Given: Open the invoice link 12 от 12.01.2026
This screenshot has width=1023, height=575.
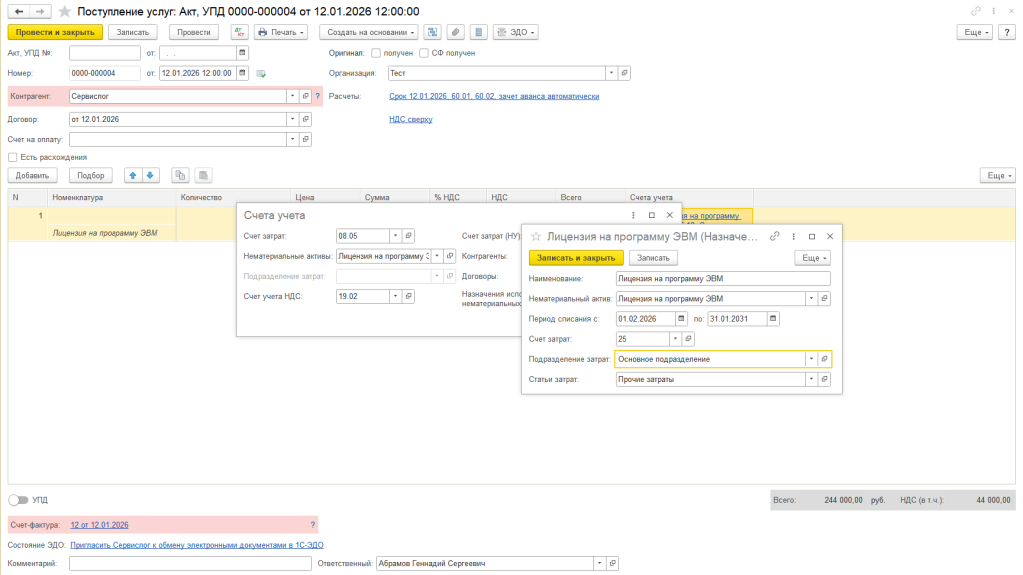Looking at the screenshot, I should 100,525.
